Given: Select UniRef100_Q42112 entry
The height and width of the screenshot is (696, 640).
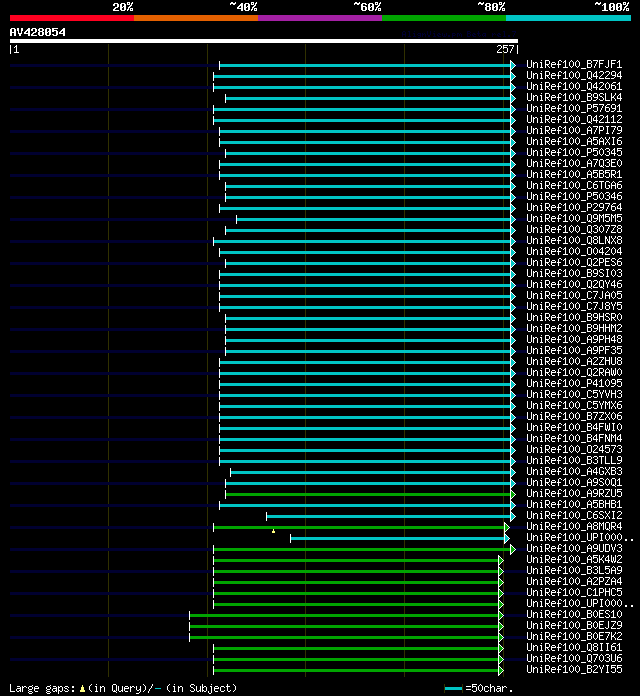Looking at the screenshot, I should point(574,119).
